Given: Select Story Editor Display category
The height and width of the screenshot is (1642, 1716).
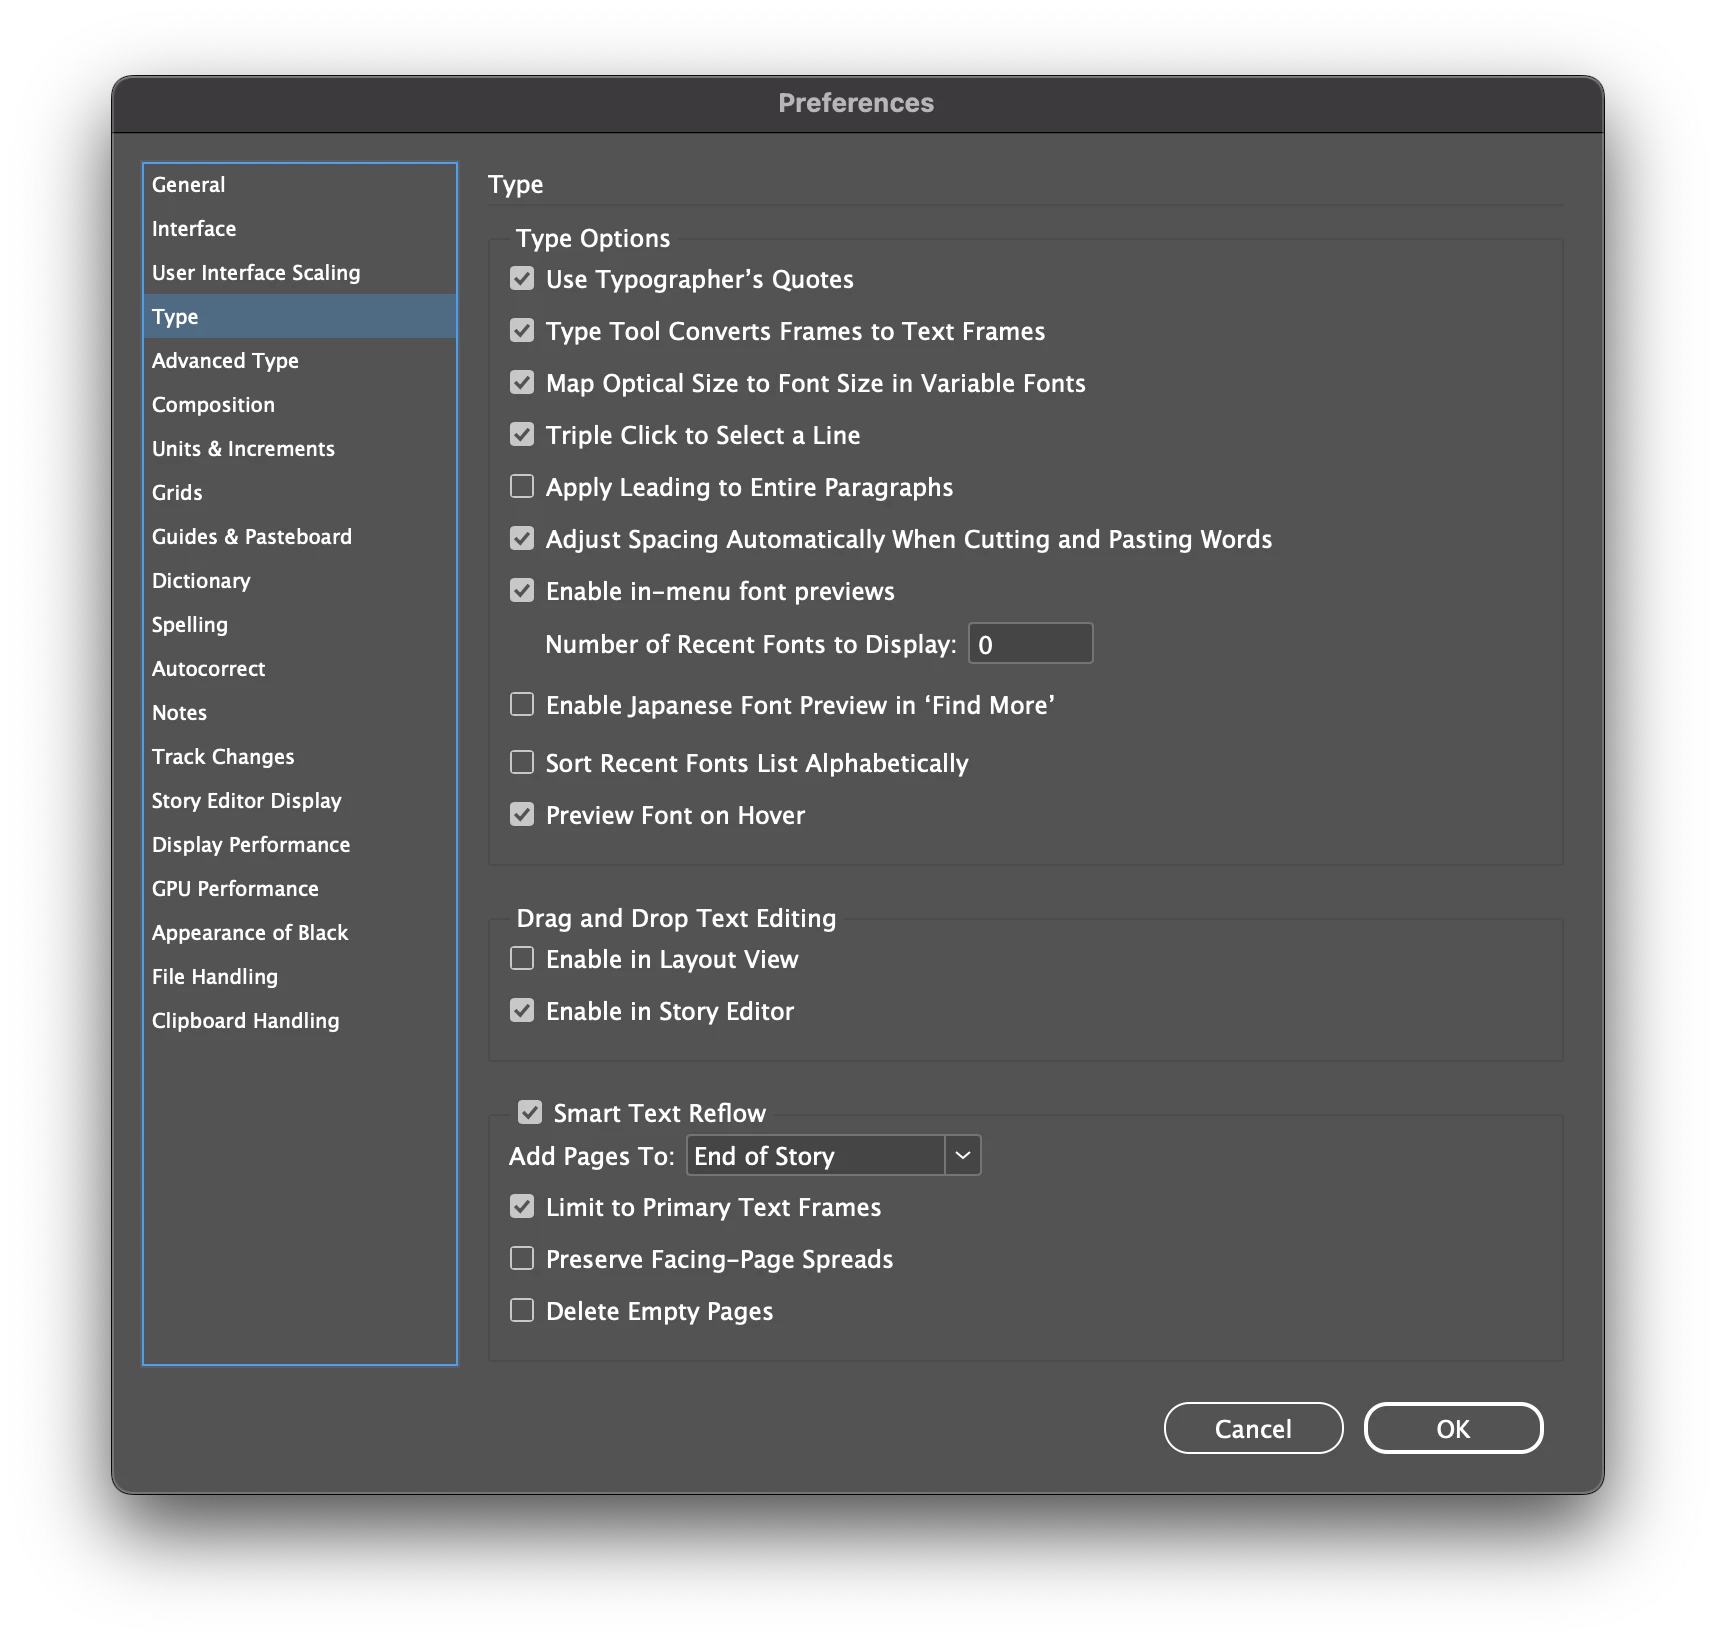Looking at the screenshot, I should (x=300, y=801).
